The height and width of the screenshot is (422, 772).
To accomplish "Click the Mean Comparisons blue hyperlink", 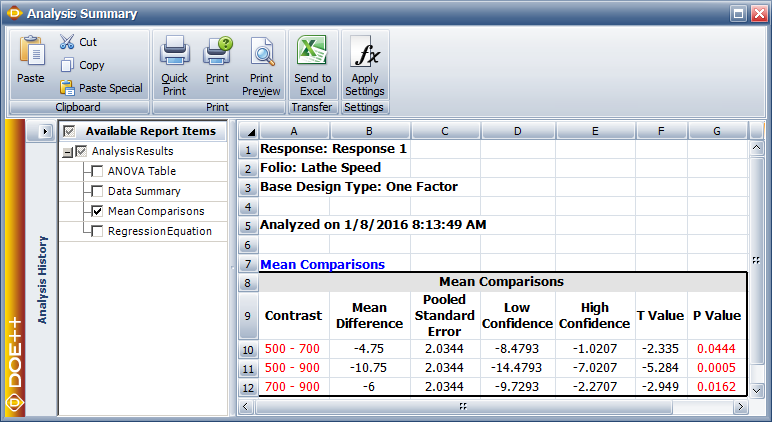I will (x=322, y=265).
